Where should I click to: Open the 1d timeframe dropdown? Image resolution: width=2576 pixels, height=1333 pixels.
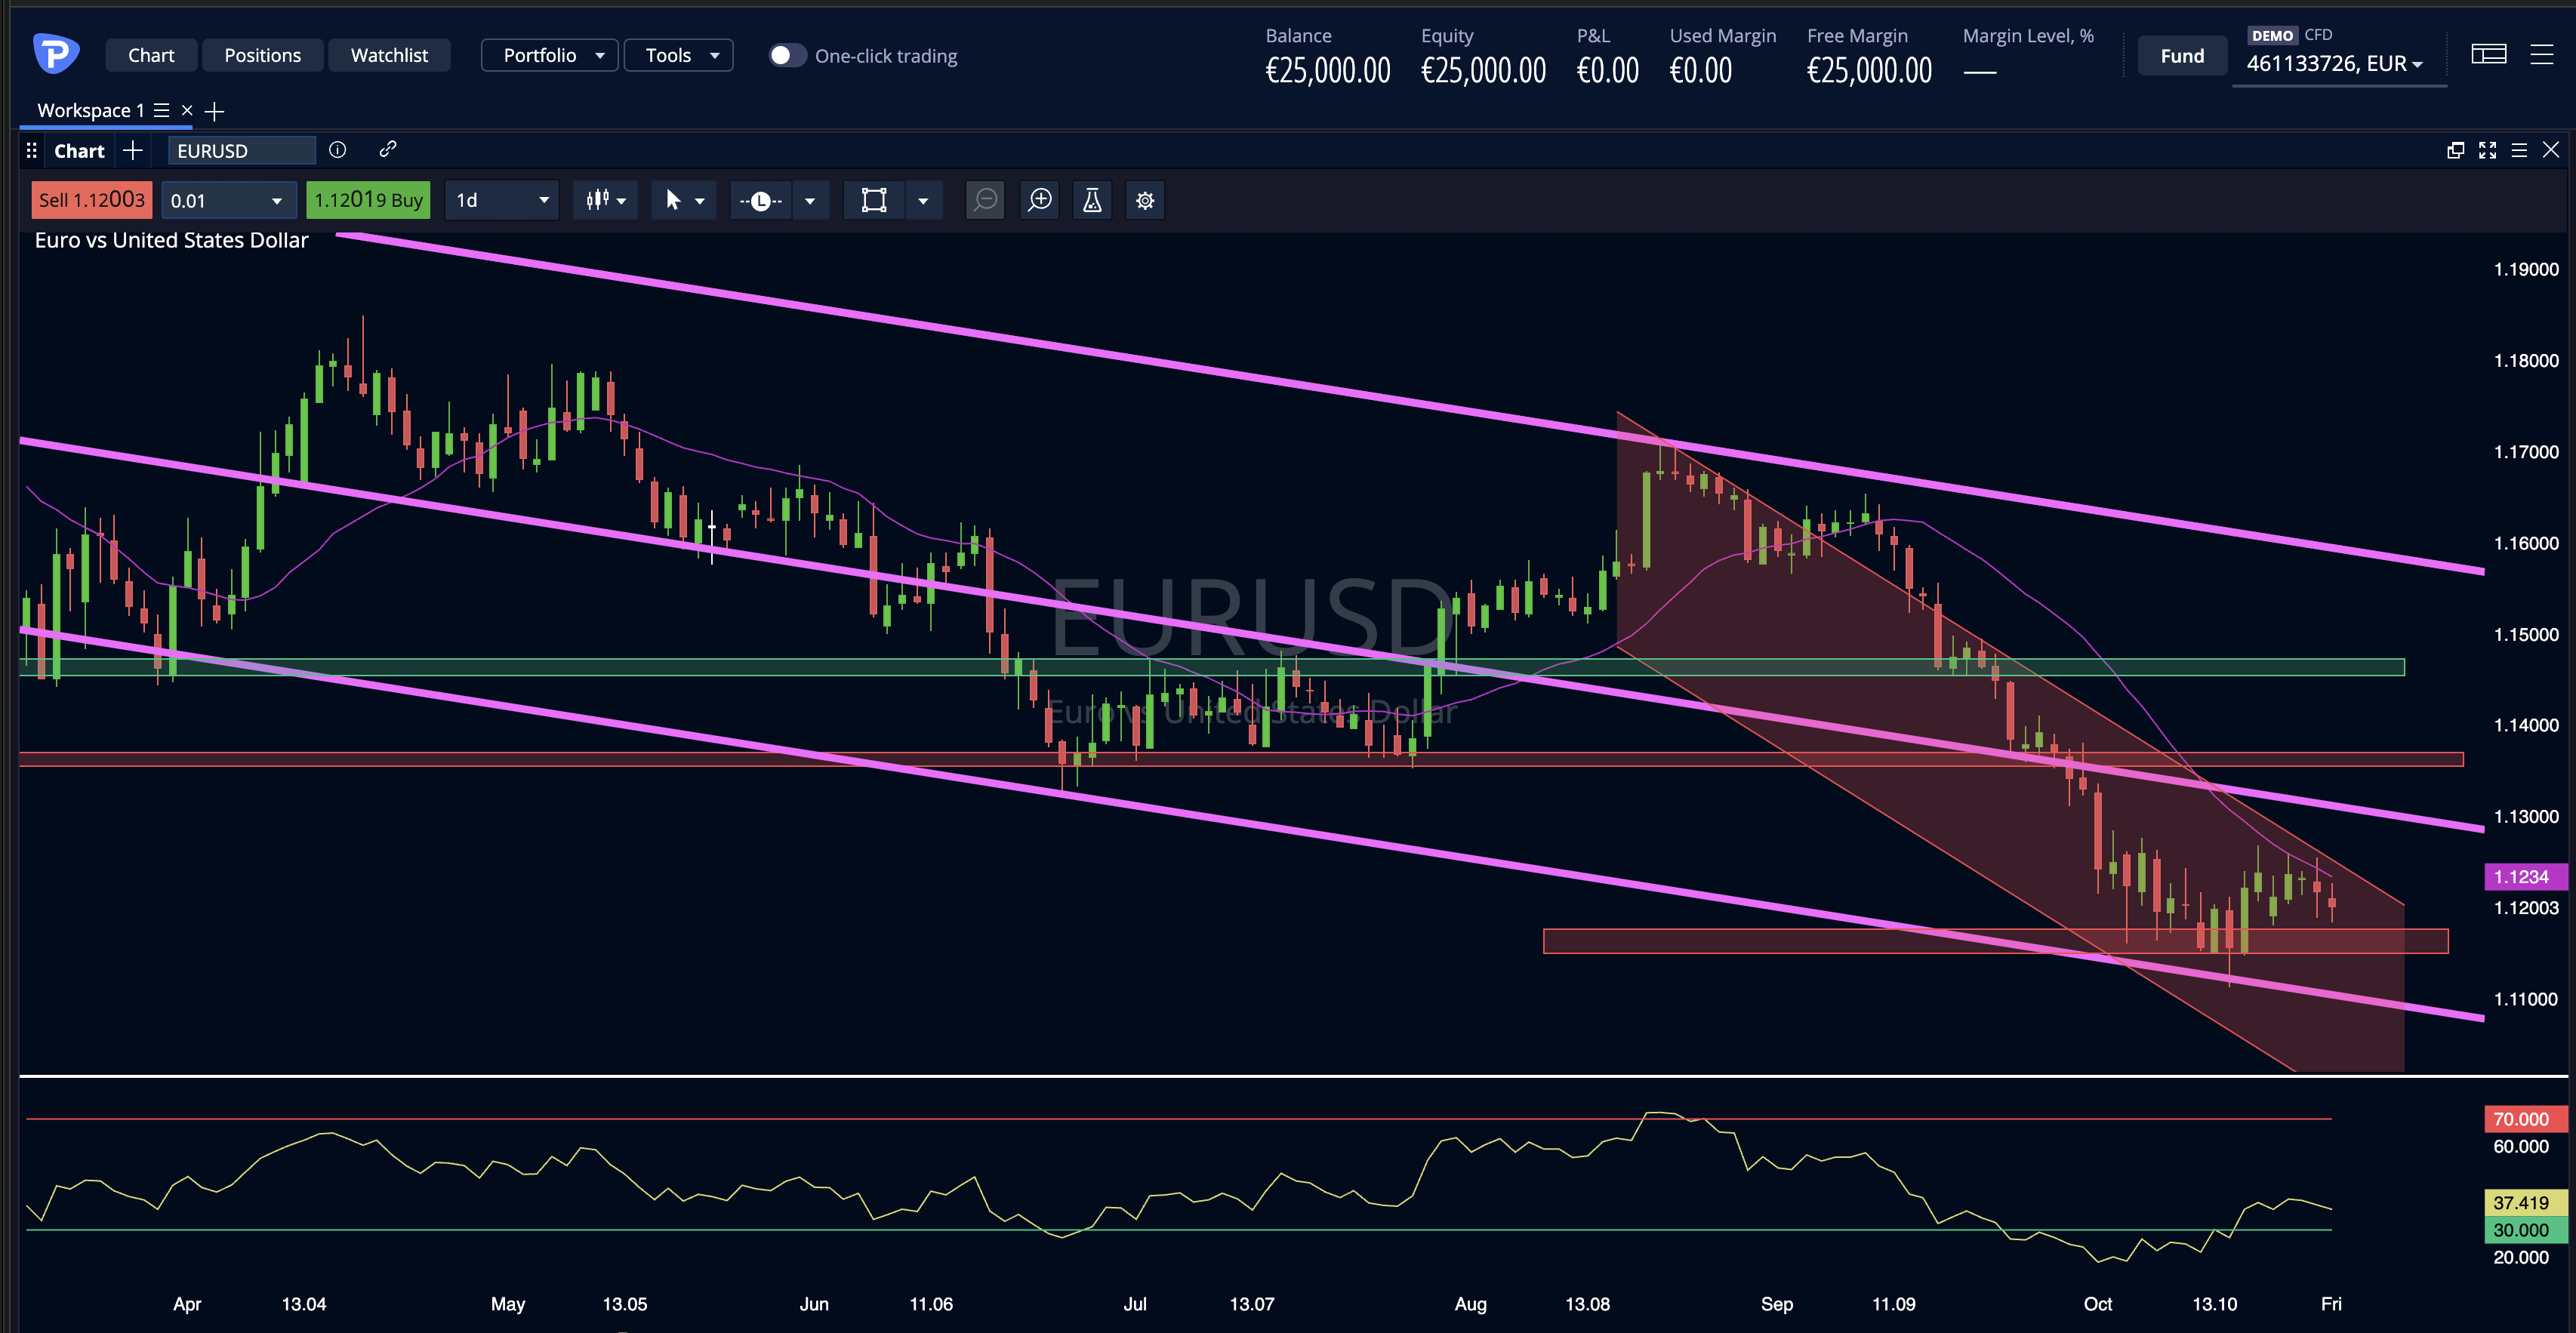[502, 200]
